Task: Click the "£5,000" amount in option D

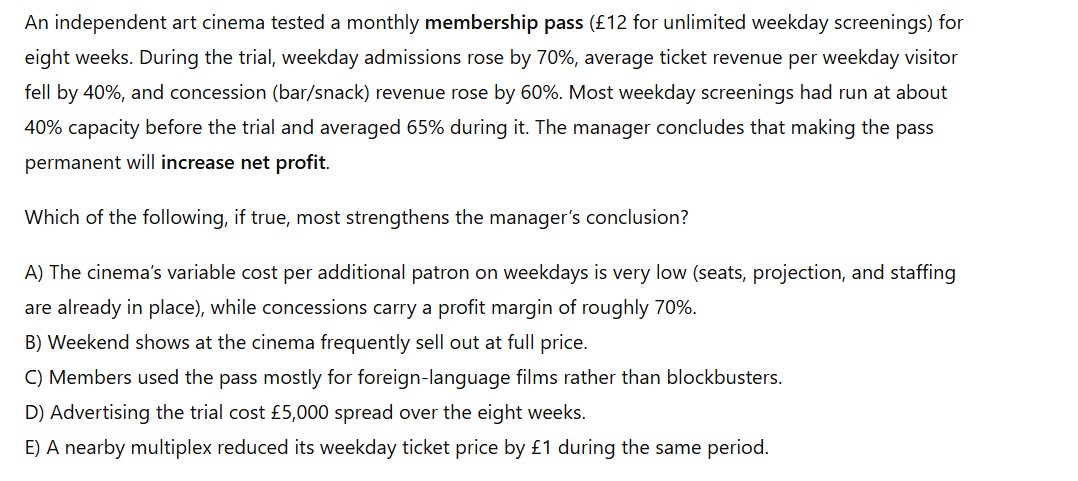Action: tap(303, 412)
